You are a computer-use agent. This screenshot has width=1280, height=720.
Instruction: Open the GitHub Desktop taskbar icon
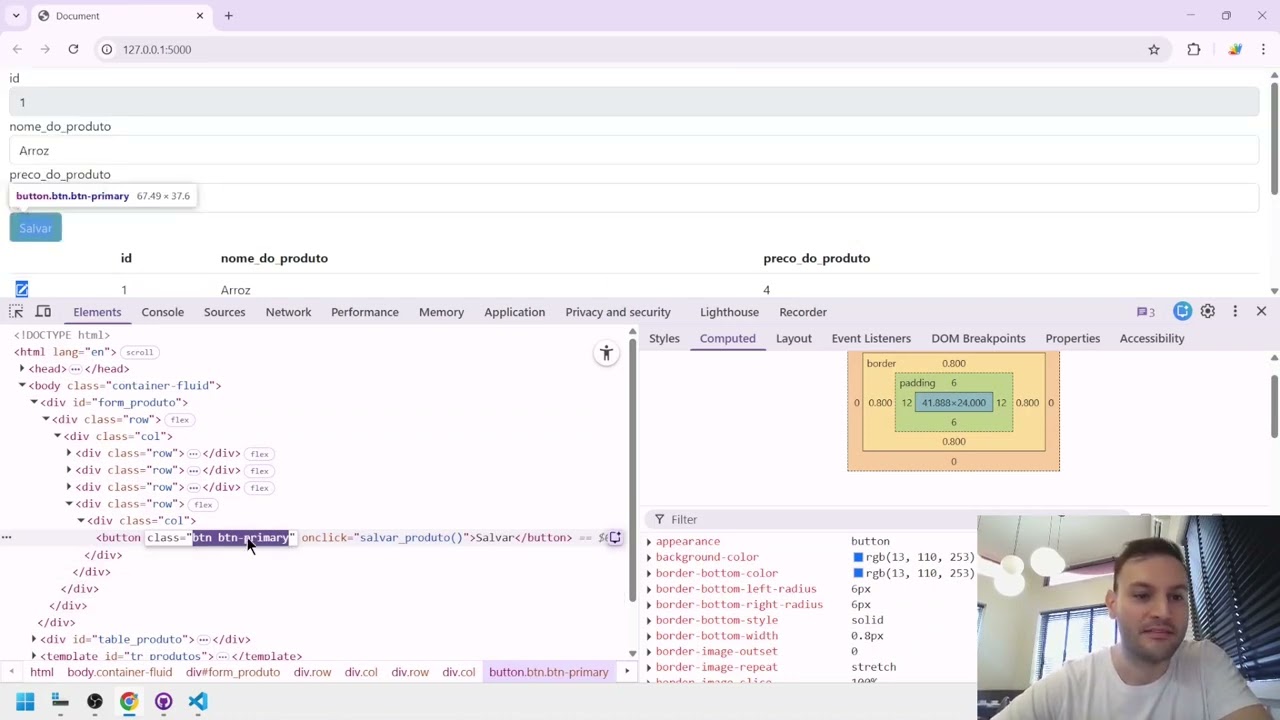click(x=163, y=702)
